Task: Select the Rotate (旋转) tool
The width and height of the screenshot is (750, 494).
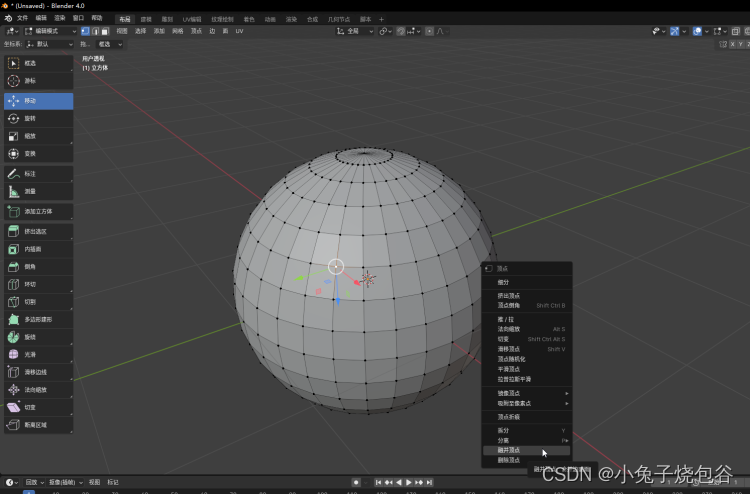Action: 38,119
